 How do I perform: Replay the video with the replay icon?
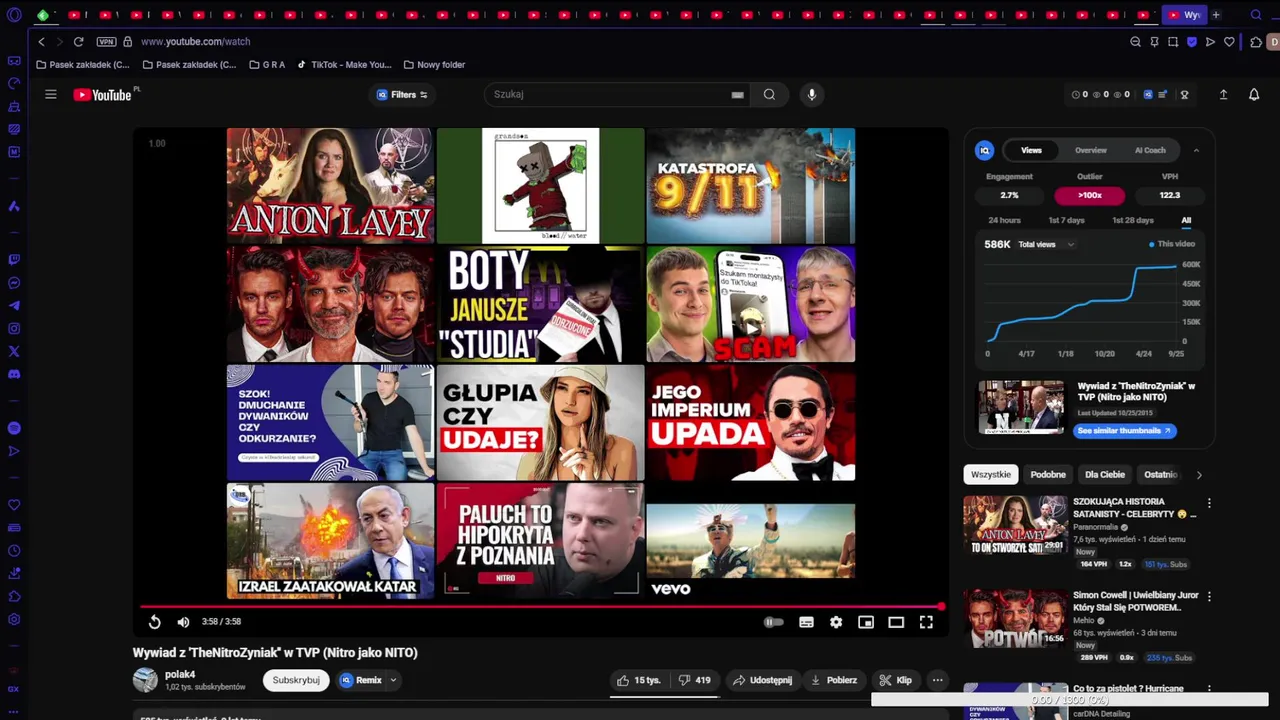(155, 622)
